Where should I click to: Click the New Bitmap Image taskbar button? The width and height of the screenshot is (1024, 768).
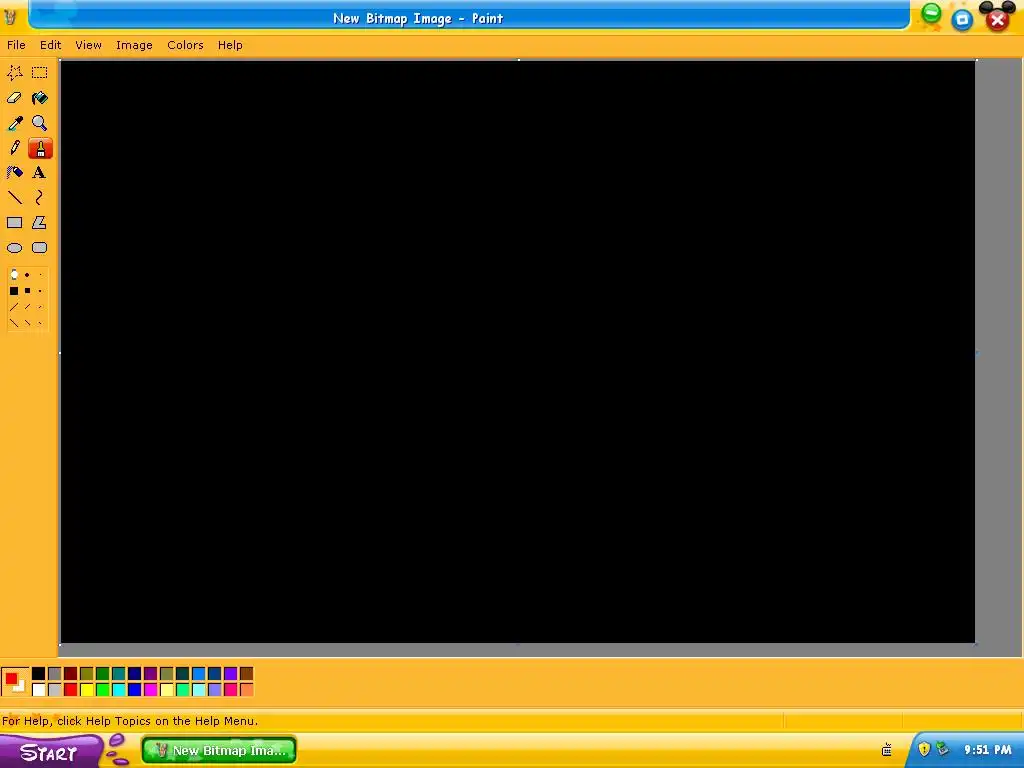pyautogui.click(x=219, y=750)
